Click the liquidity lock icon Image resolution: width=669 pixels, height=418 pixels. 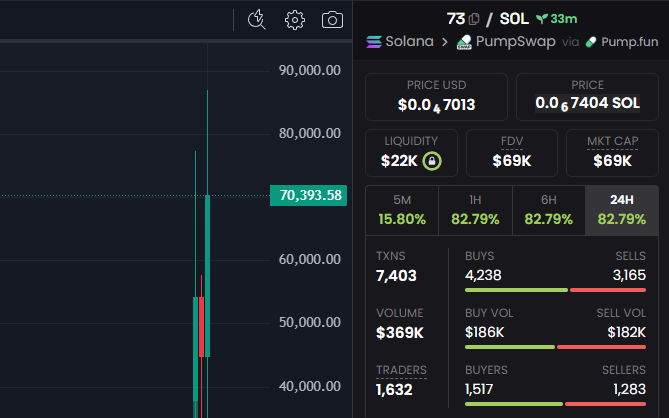point(432,161)
